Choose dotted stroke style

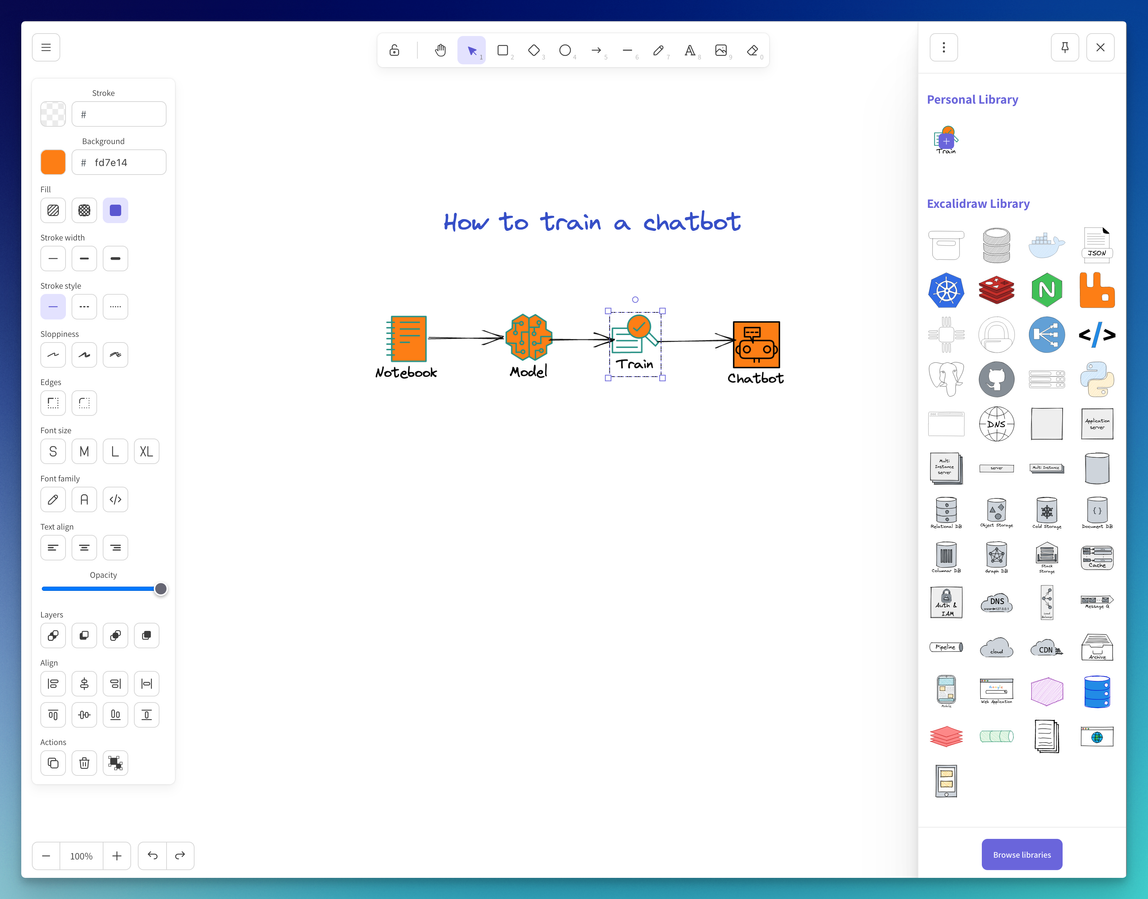click(x=116, y=307)
